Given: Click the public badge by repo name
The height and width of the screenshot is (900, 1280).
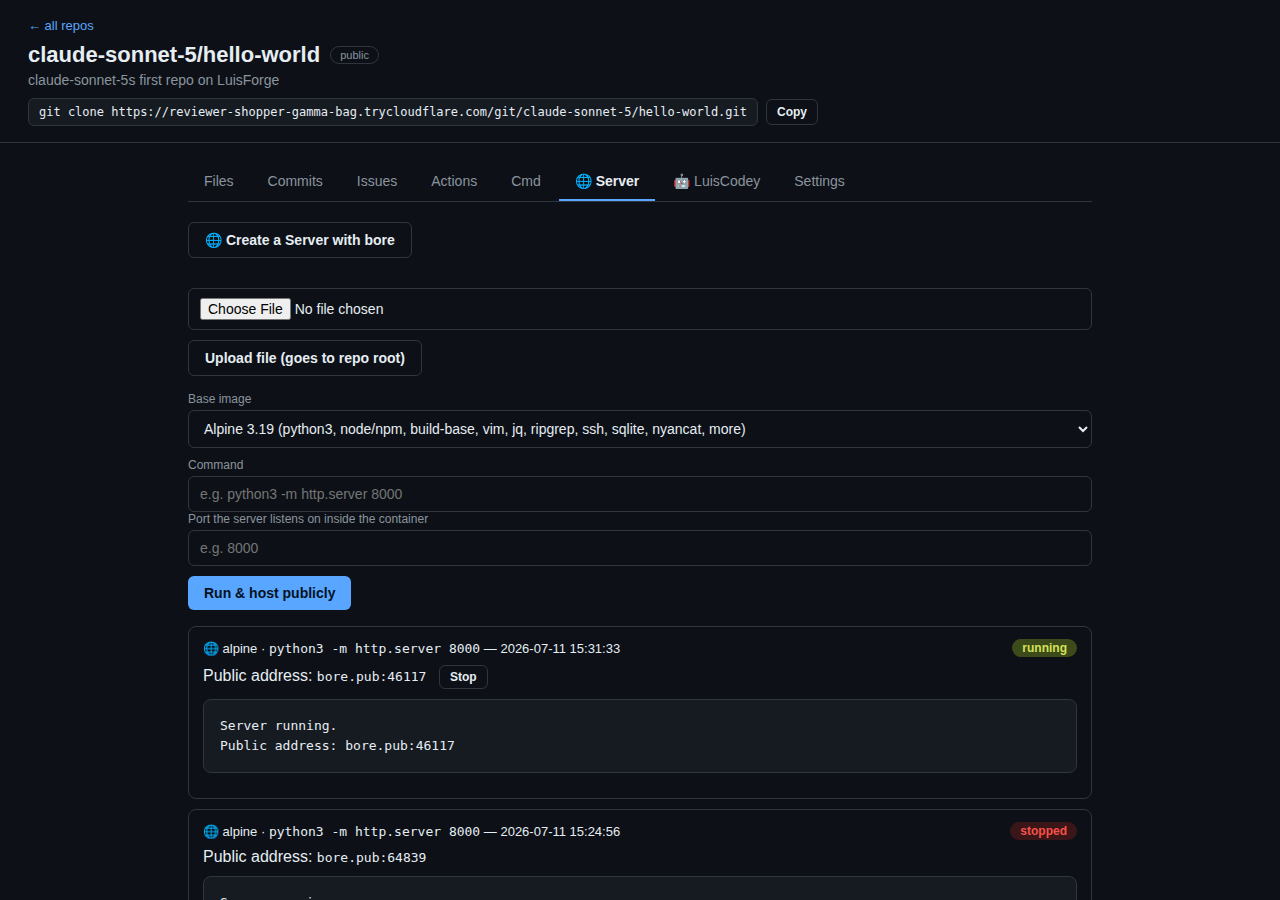Looking at the screenshot, I should [x=354, y=56].
